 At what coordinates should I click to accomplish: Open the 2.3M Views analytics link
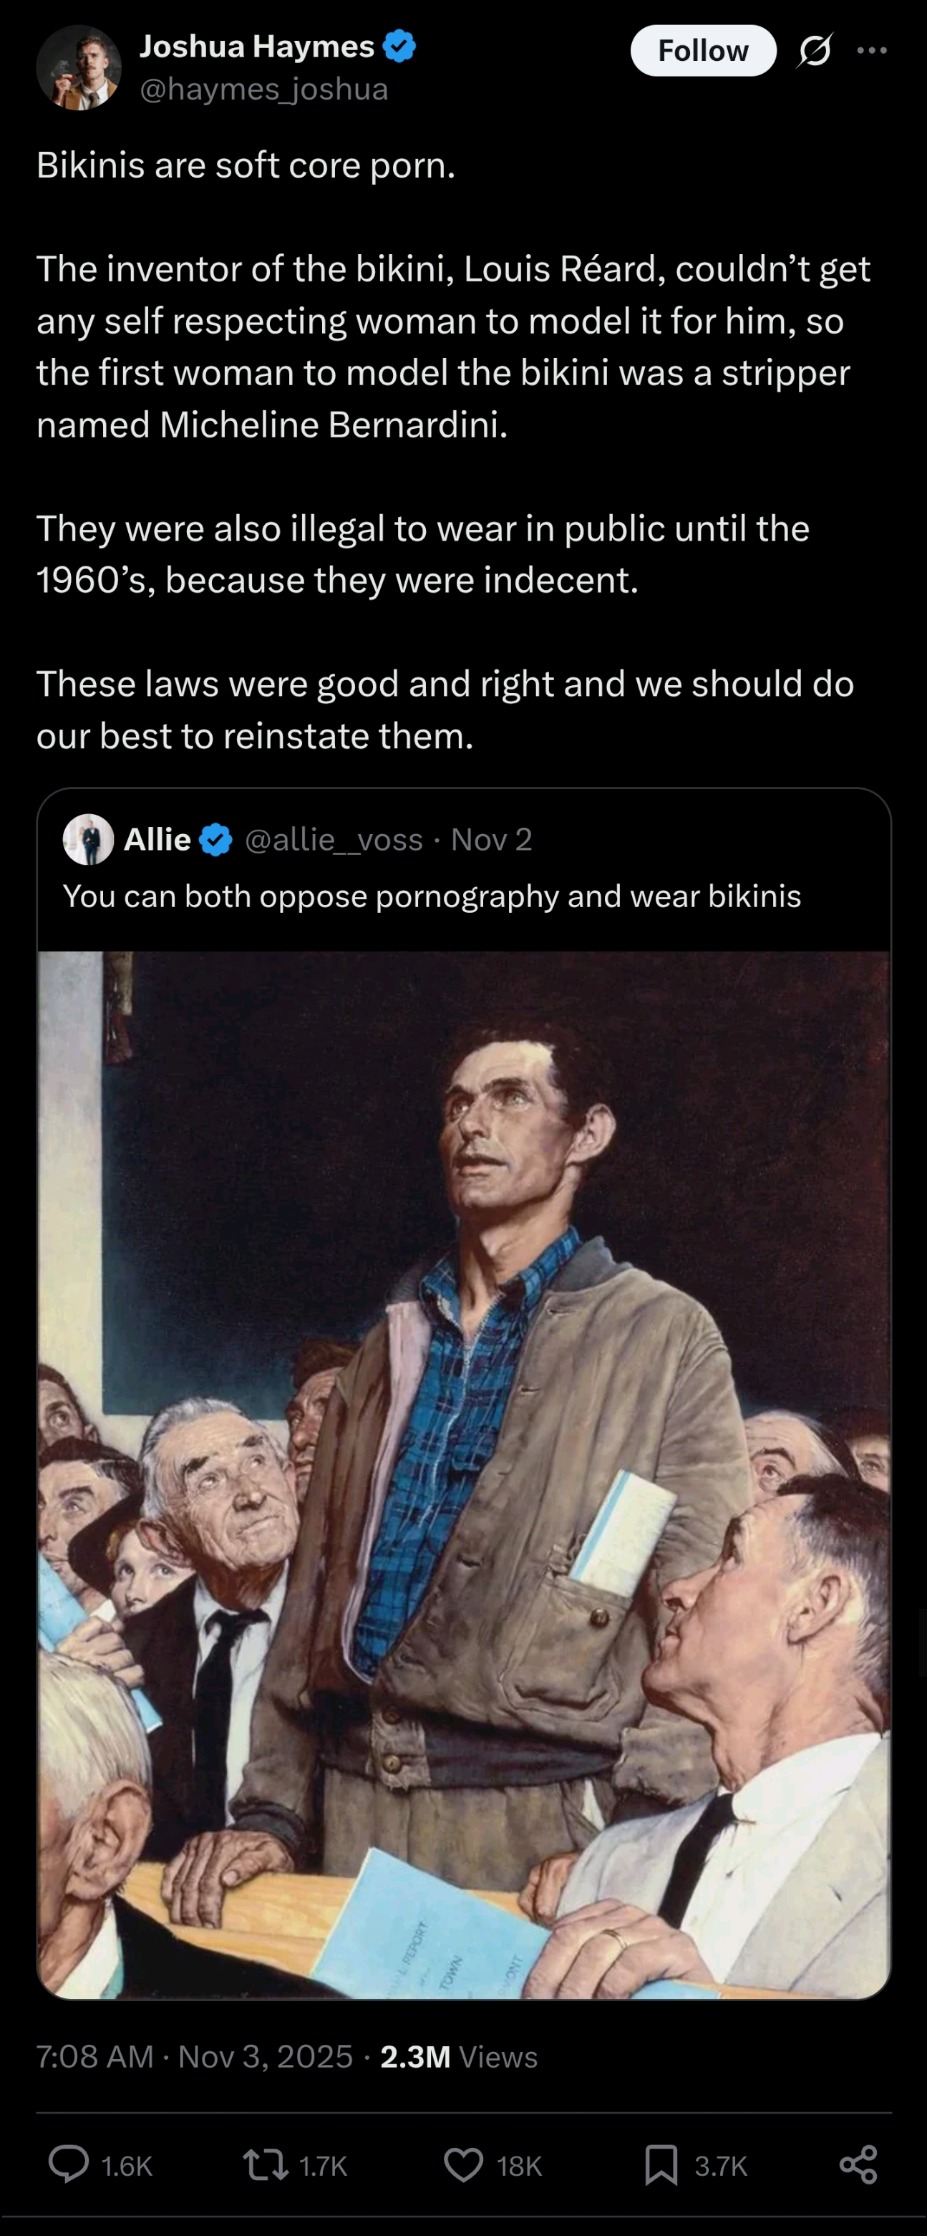pos(459,2056)
